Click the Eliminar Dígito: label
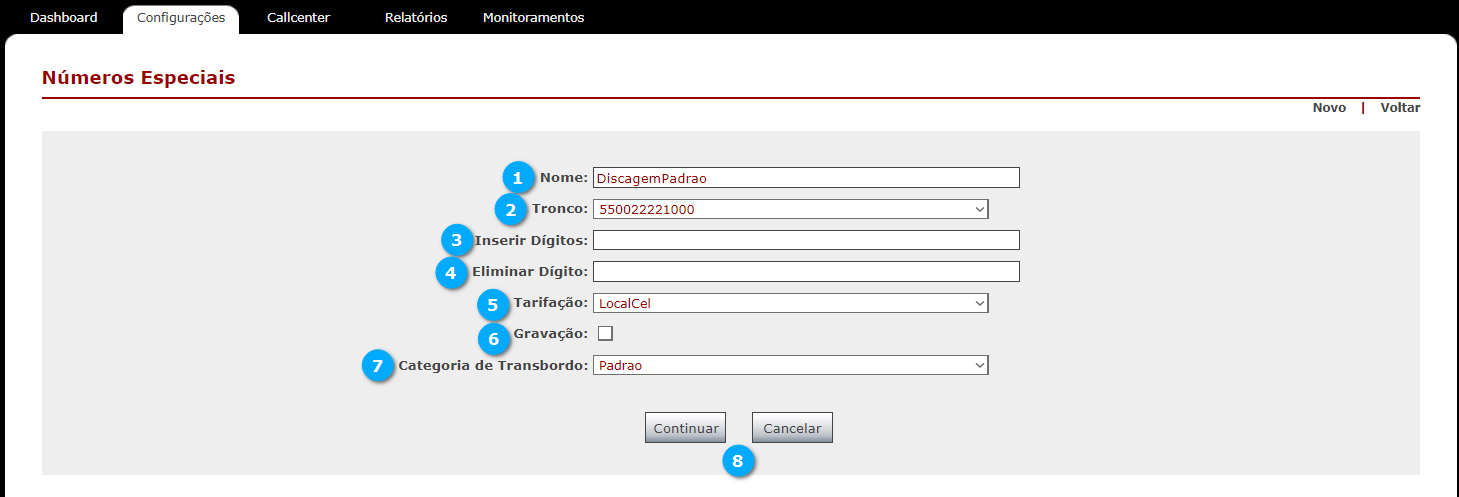The height and width of the screenshot is (497, 1459). 530,271
